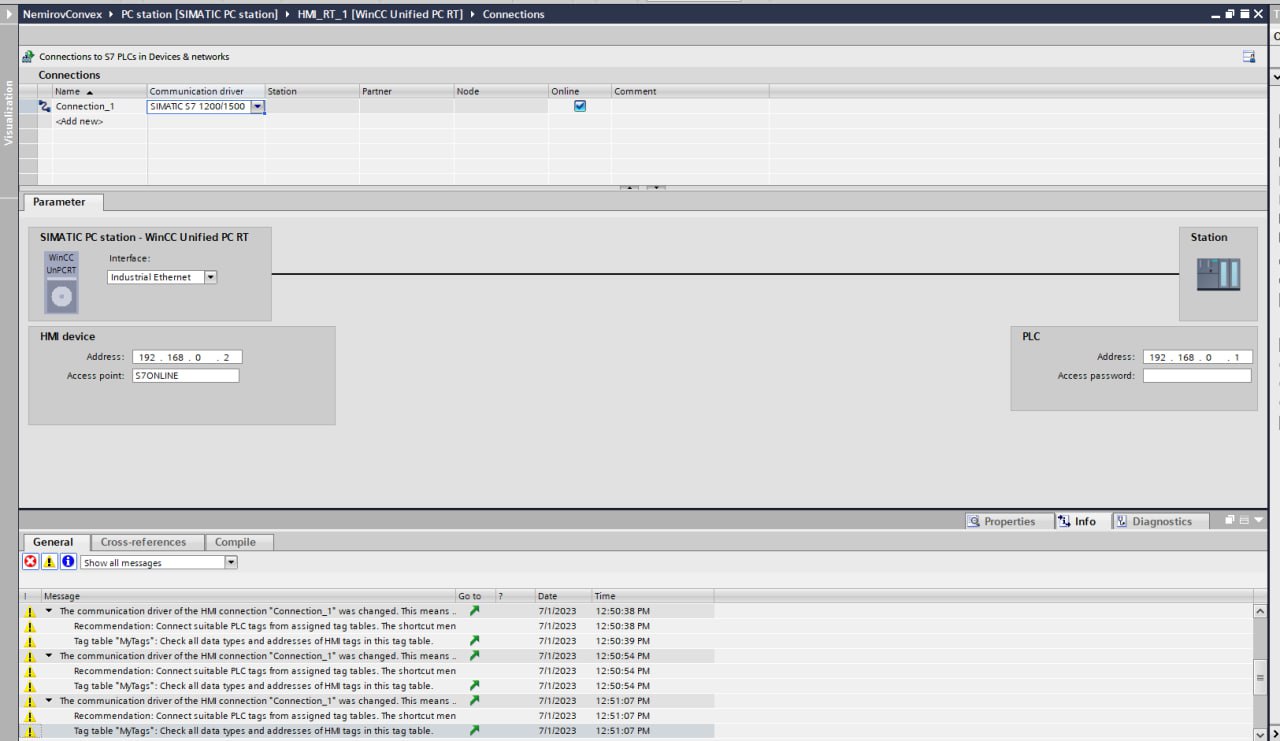
Task: Click Go to arrow for 12:50:54 MyTags tag table message
Action: click(x=474, y=686)
